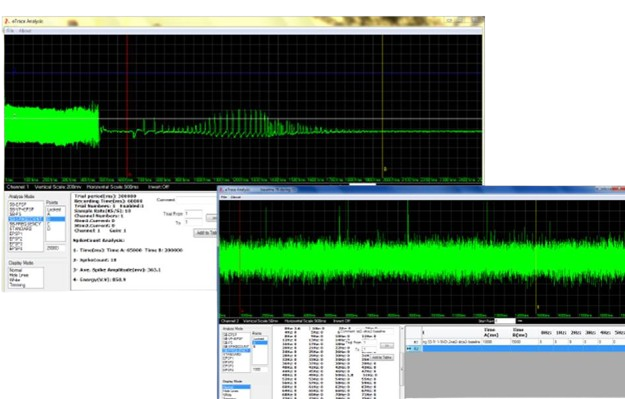This screenshot has width=625, height=399.
Task: Click Add to Table in the back window
Action: (206, 233)
